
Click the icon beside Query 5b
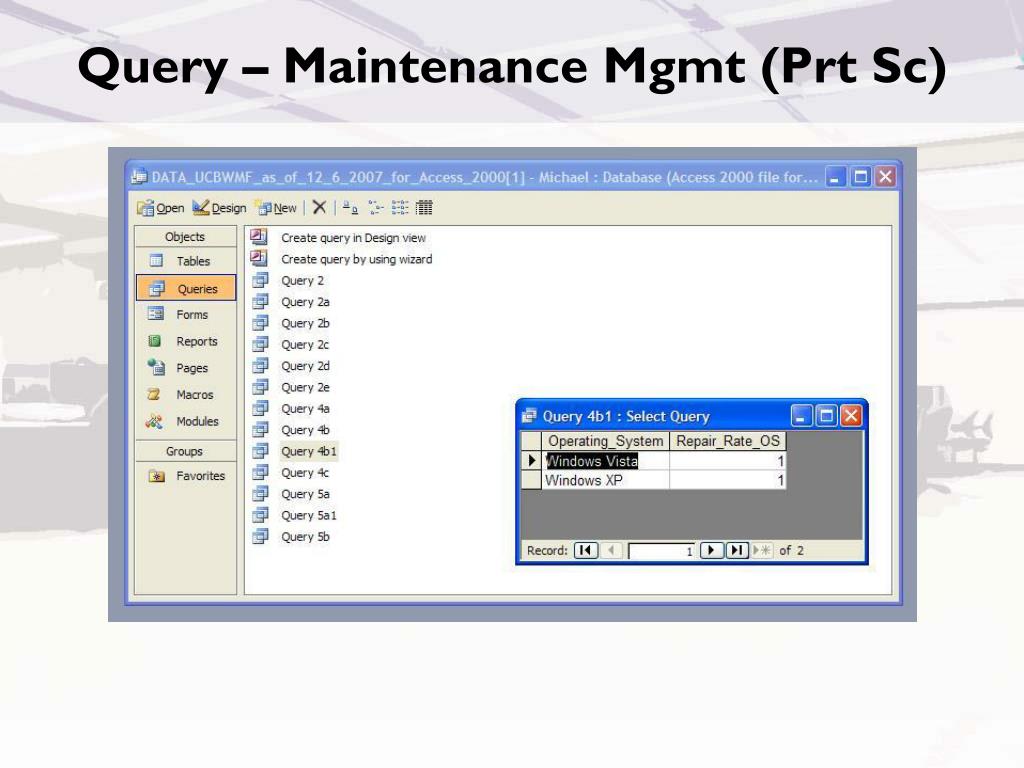pyautogui.click(x=261, y=536)
